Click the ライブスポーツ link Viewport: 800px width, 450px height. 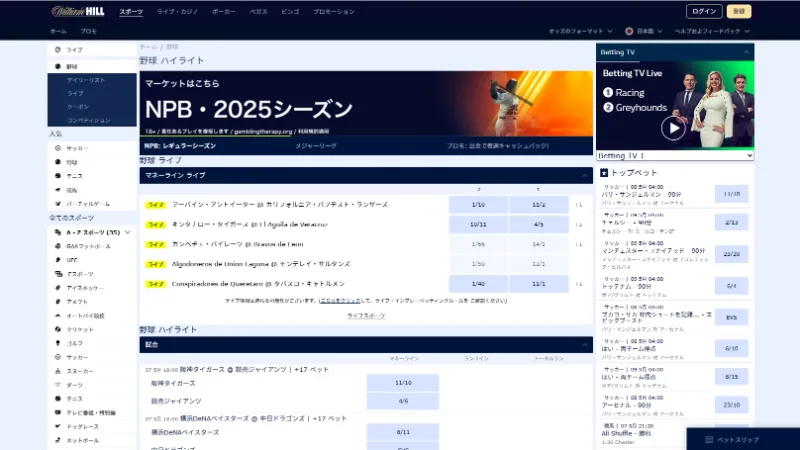pos(366,316)
